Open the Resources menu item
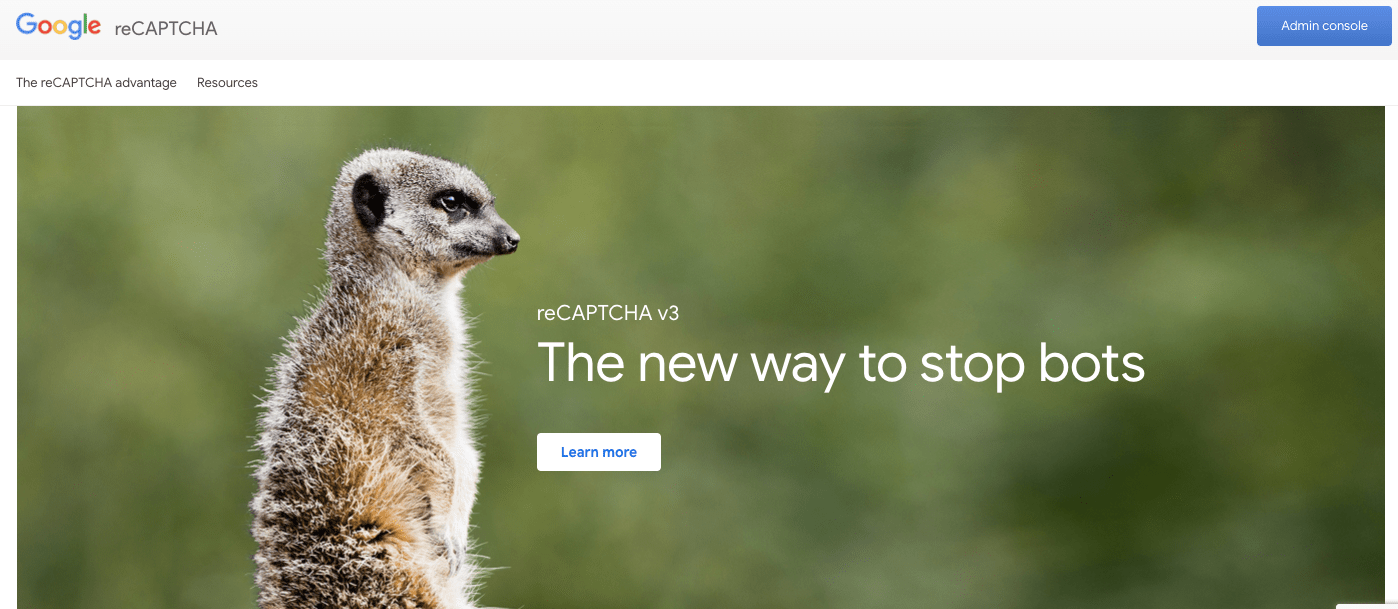This screenshot has height=609, width=1398. point(227,83)
